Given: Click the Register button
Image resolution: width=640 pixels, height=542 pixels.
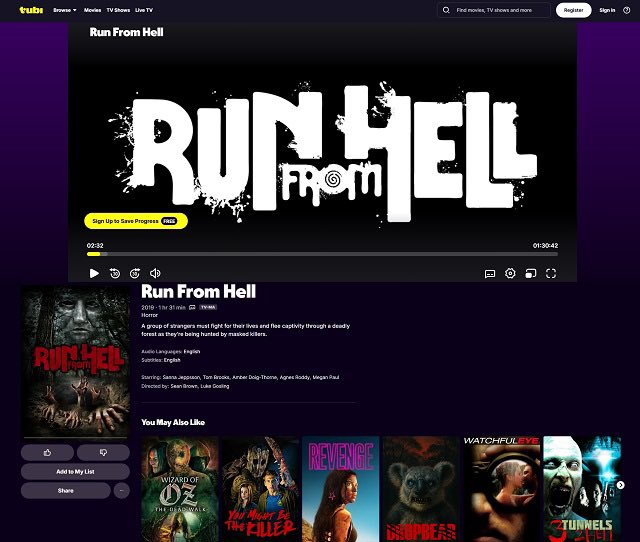Looking at the screenshot, I should tap(573, 10).
